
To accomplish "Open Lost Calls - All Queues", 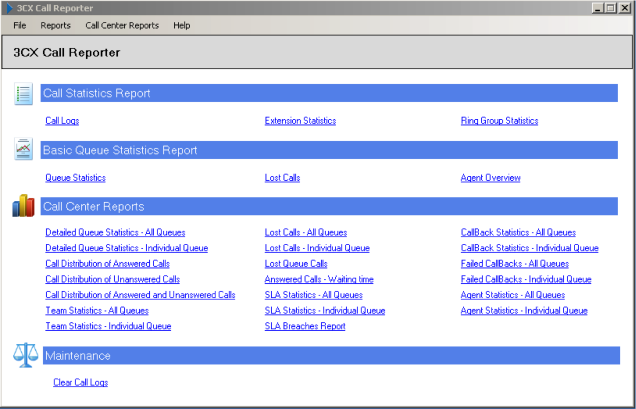I will pos(306,232).
